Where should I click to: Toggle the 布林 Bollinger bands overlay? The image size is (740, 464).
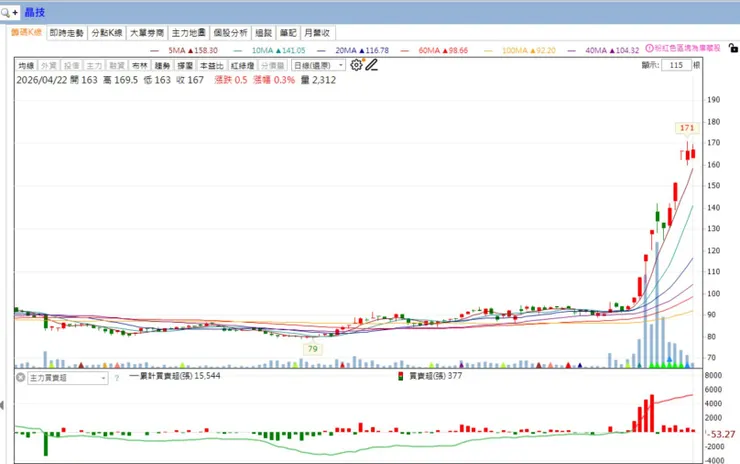tap(140, 66)
